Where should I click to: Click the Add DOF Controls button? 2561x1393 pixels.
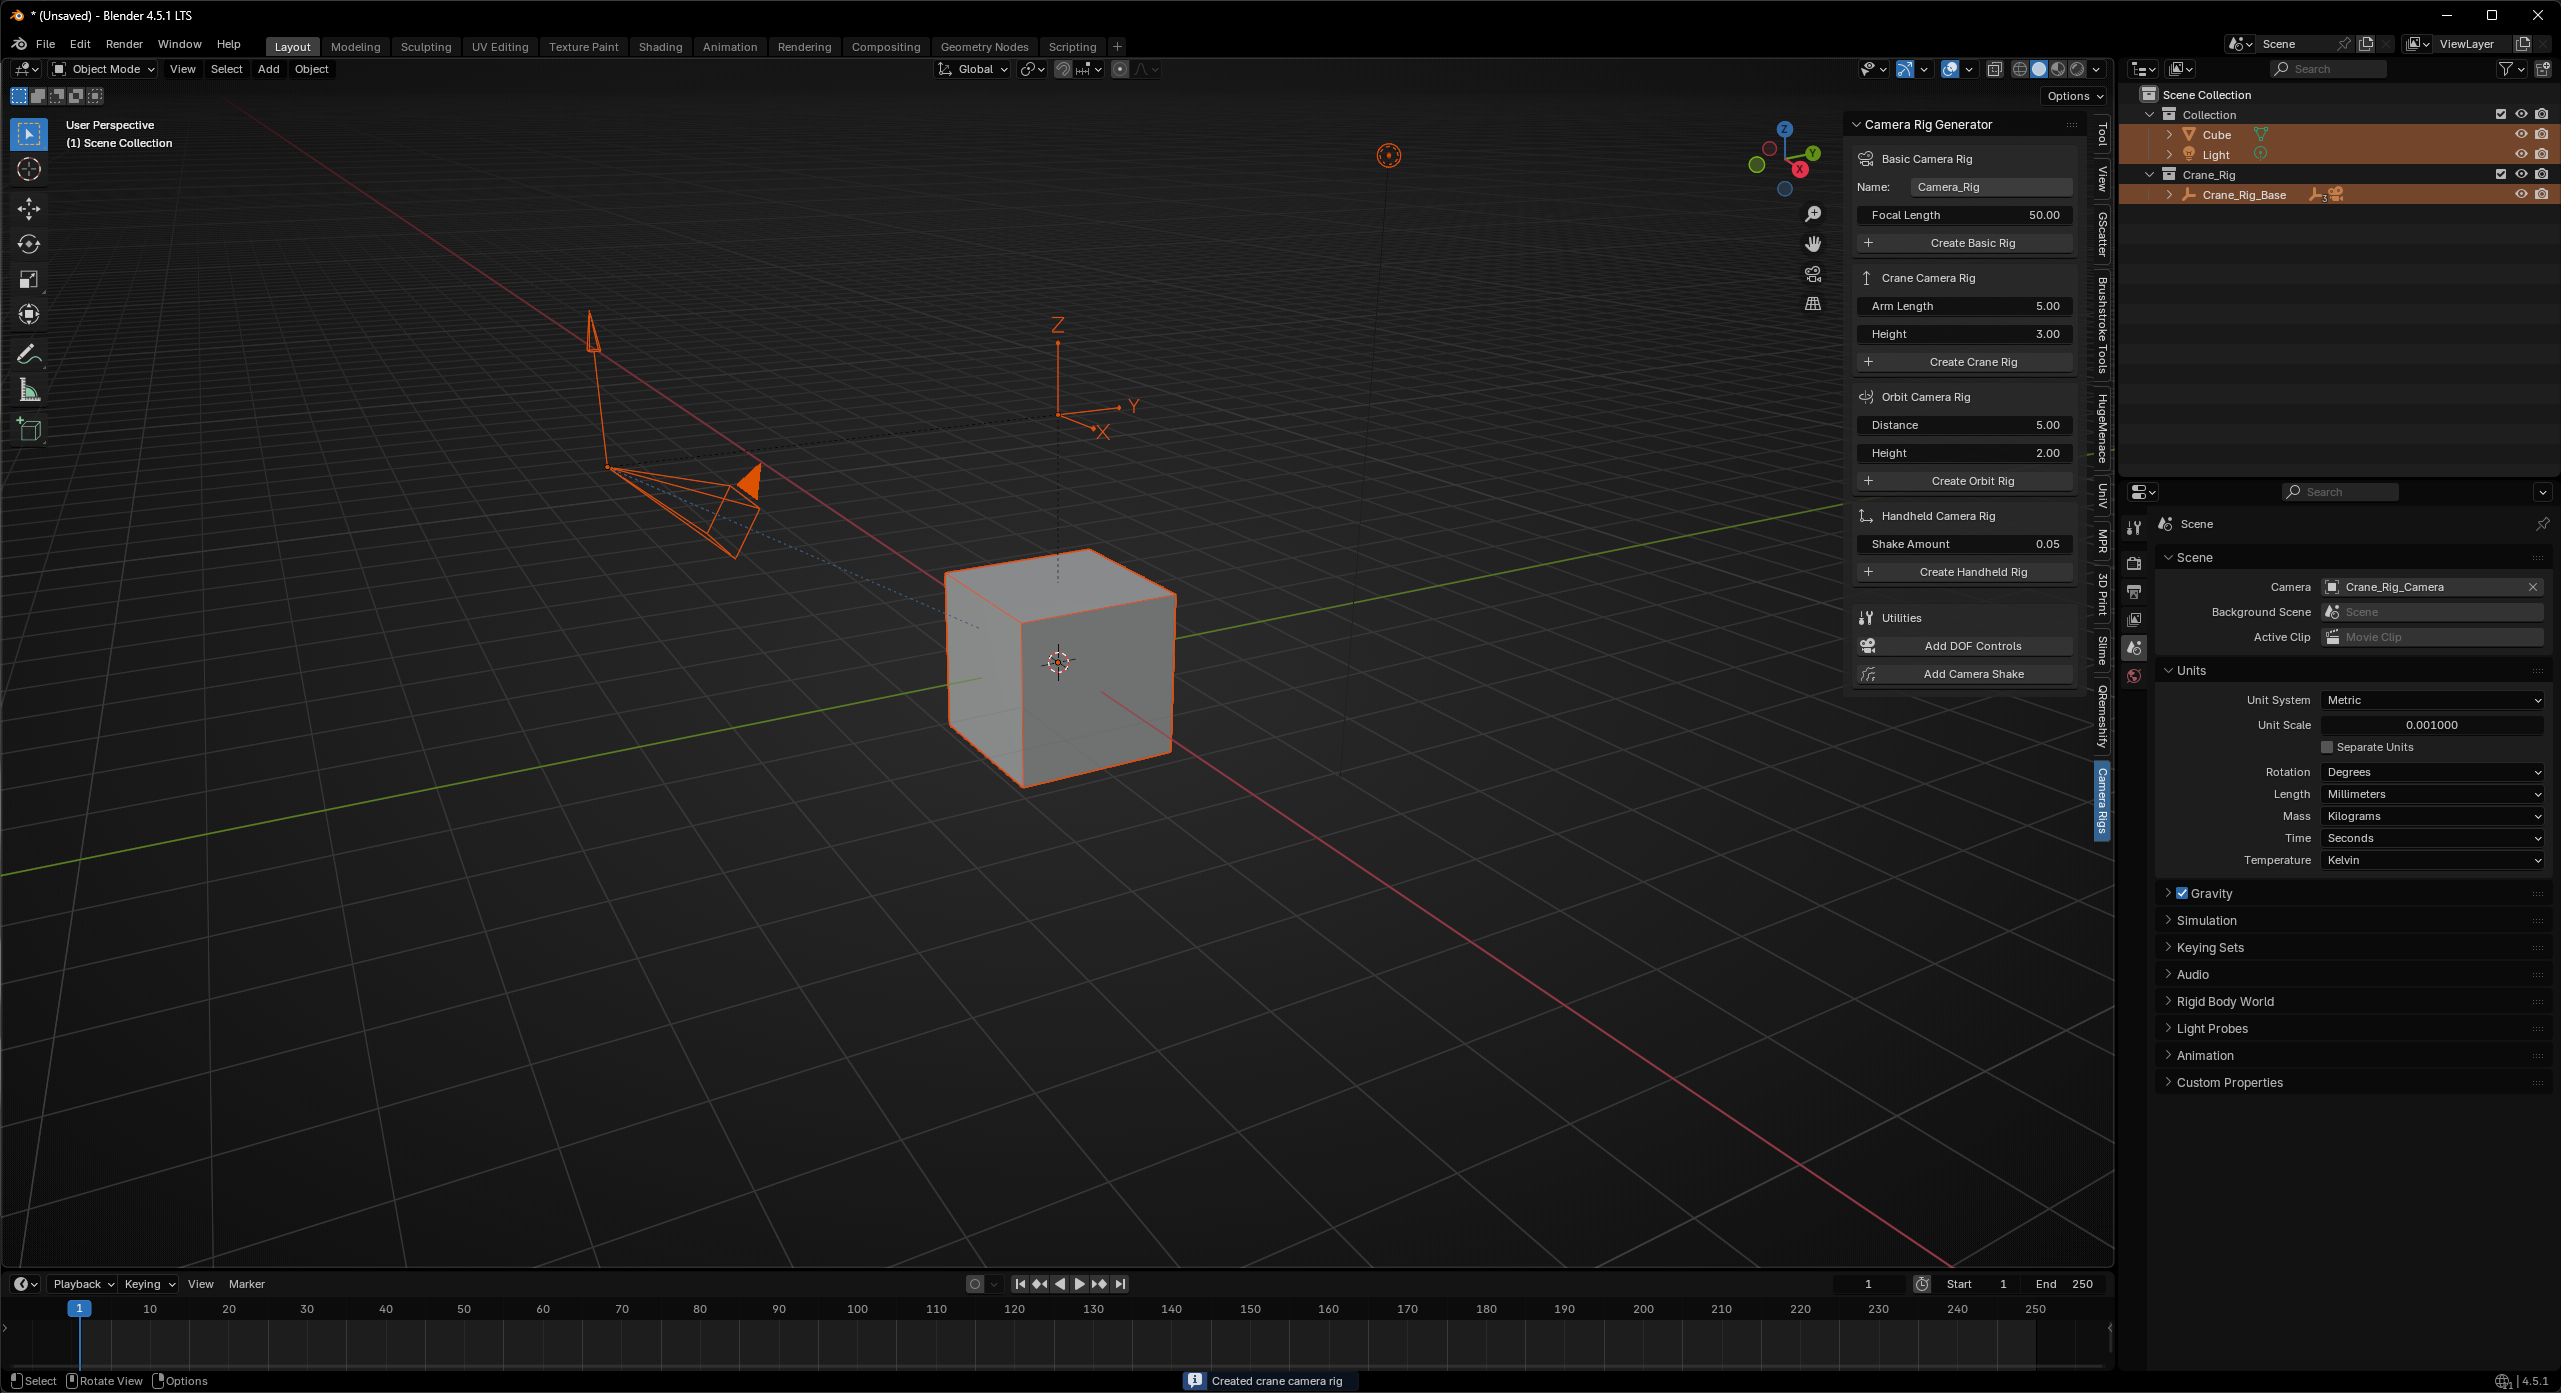1963,645
